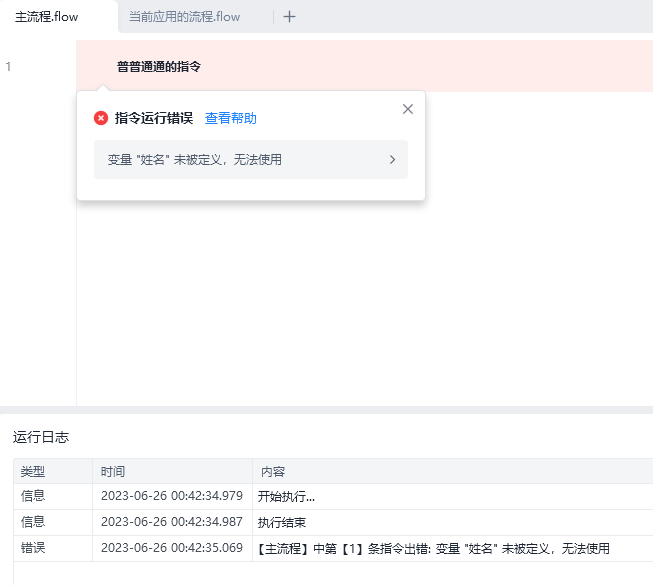Sort by the 类型 column header

pos(33,471)
